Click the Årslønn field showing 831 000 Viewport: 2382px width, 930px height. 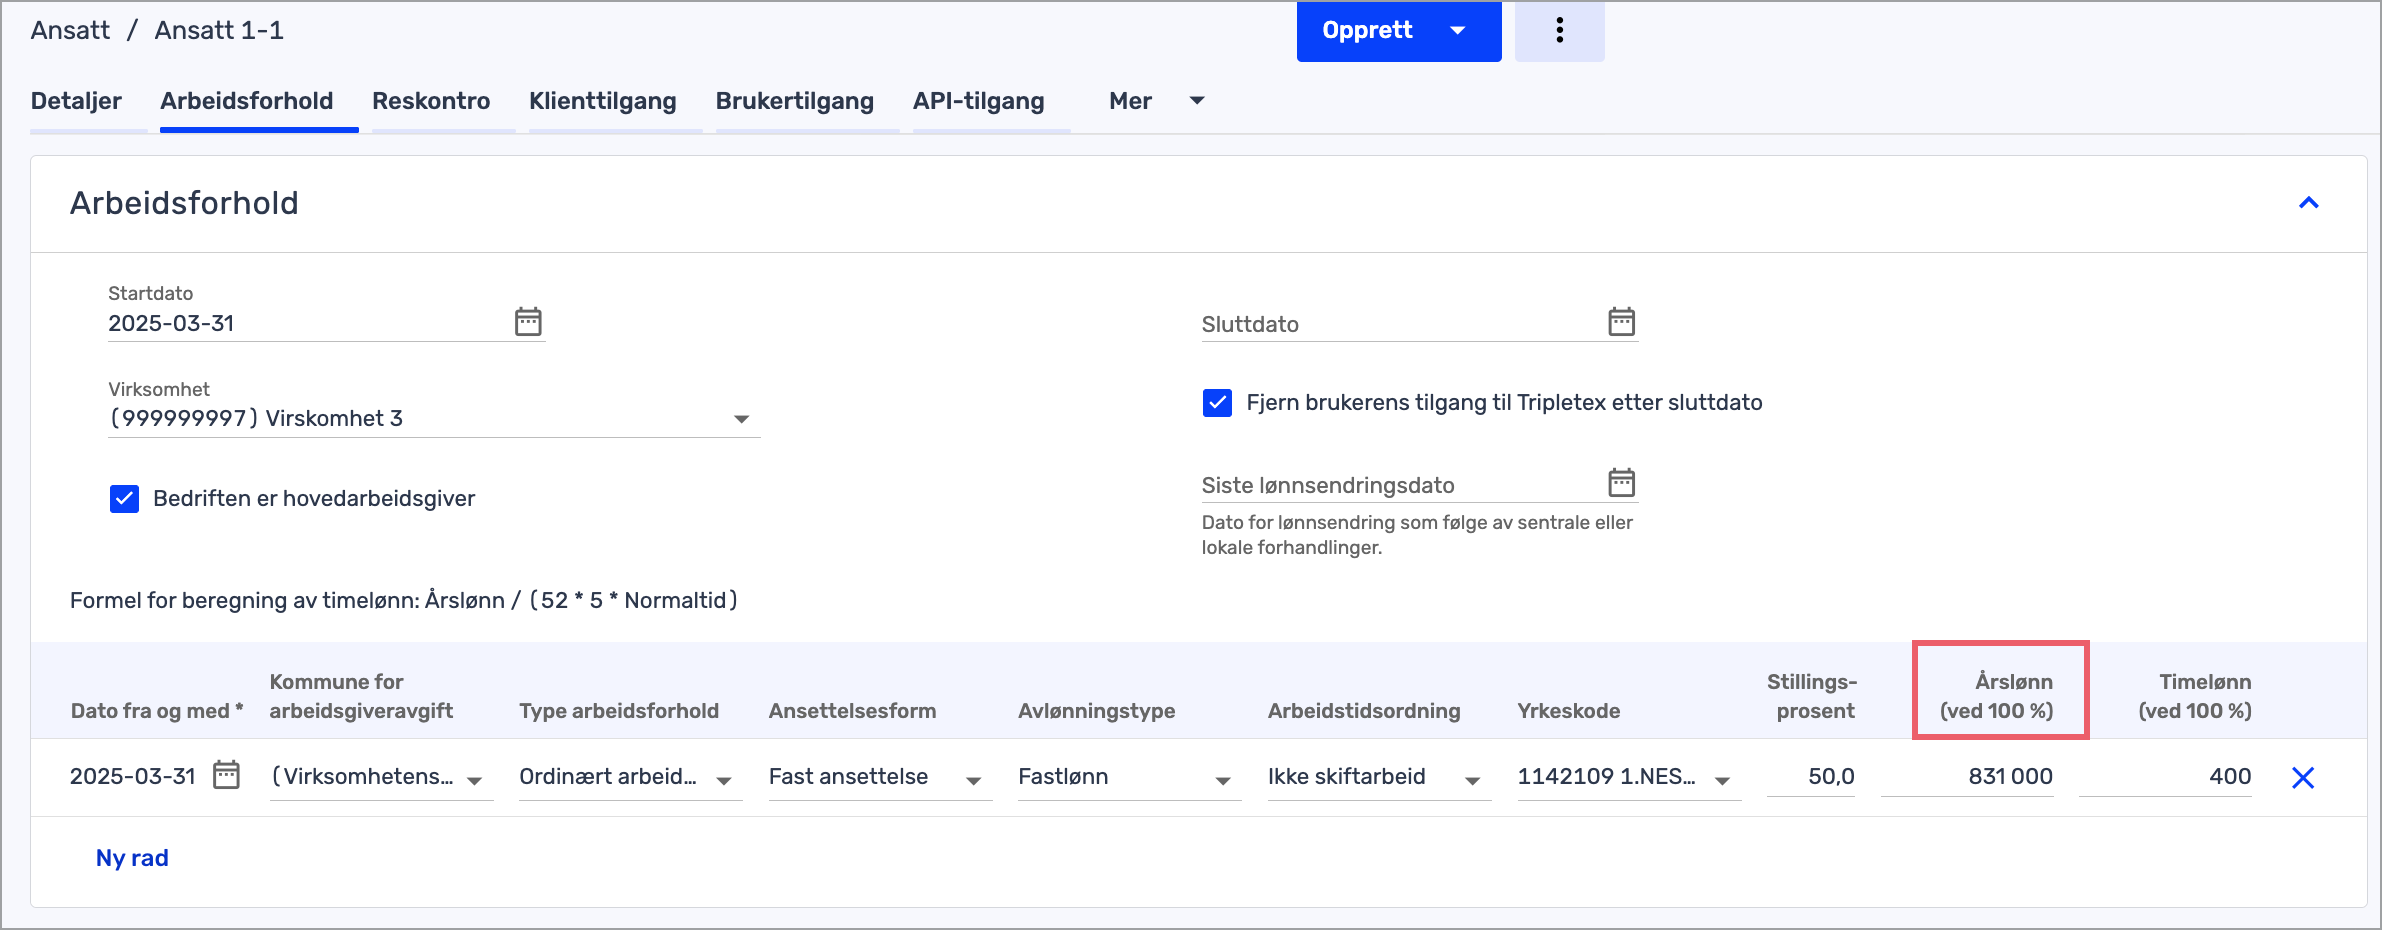coord(1967,777)
